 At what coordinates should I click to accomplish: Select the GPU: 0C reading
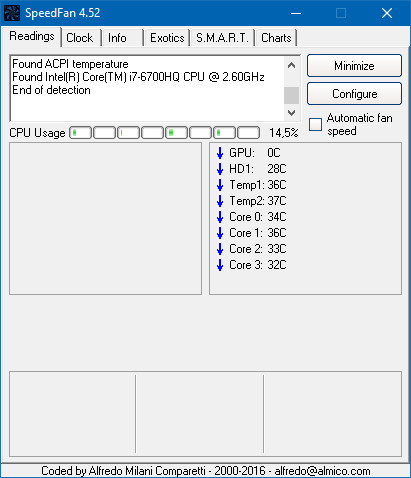255,153
